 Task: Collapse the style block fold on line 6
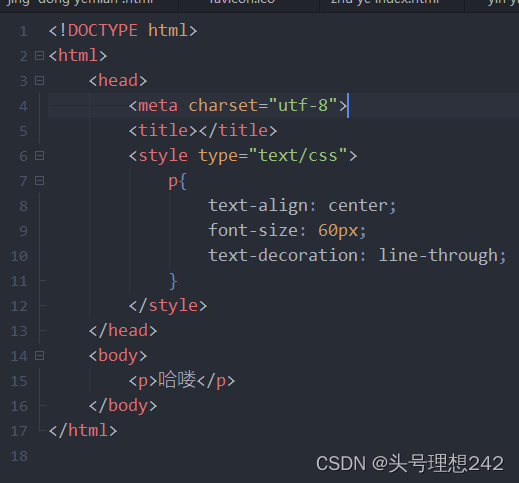coord(39,156)
